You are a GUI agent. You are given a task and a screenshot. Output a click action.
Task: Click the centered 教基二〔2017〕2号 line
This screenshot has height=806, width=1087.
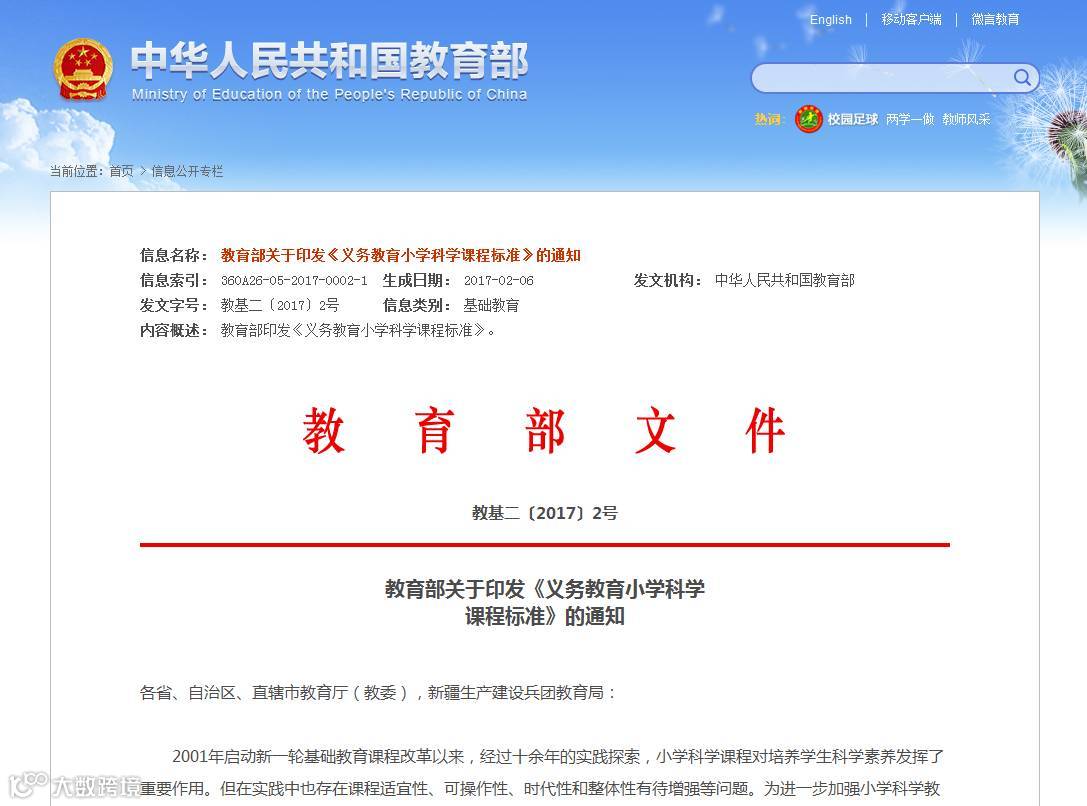[544, 513]
